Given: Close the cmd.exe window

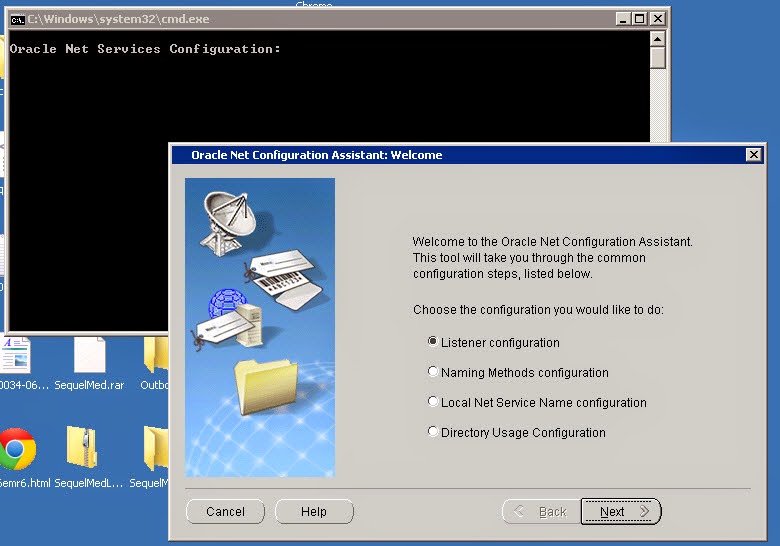Looking at the screenshot, I should tap(658, 19).
